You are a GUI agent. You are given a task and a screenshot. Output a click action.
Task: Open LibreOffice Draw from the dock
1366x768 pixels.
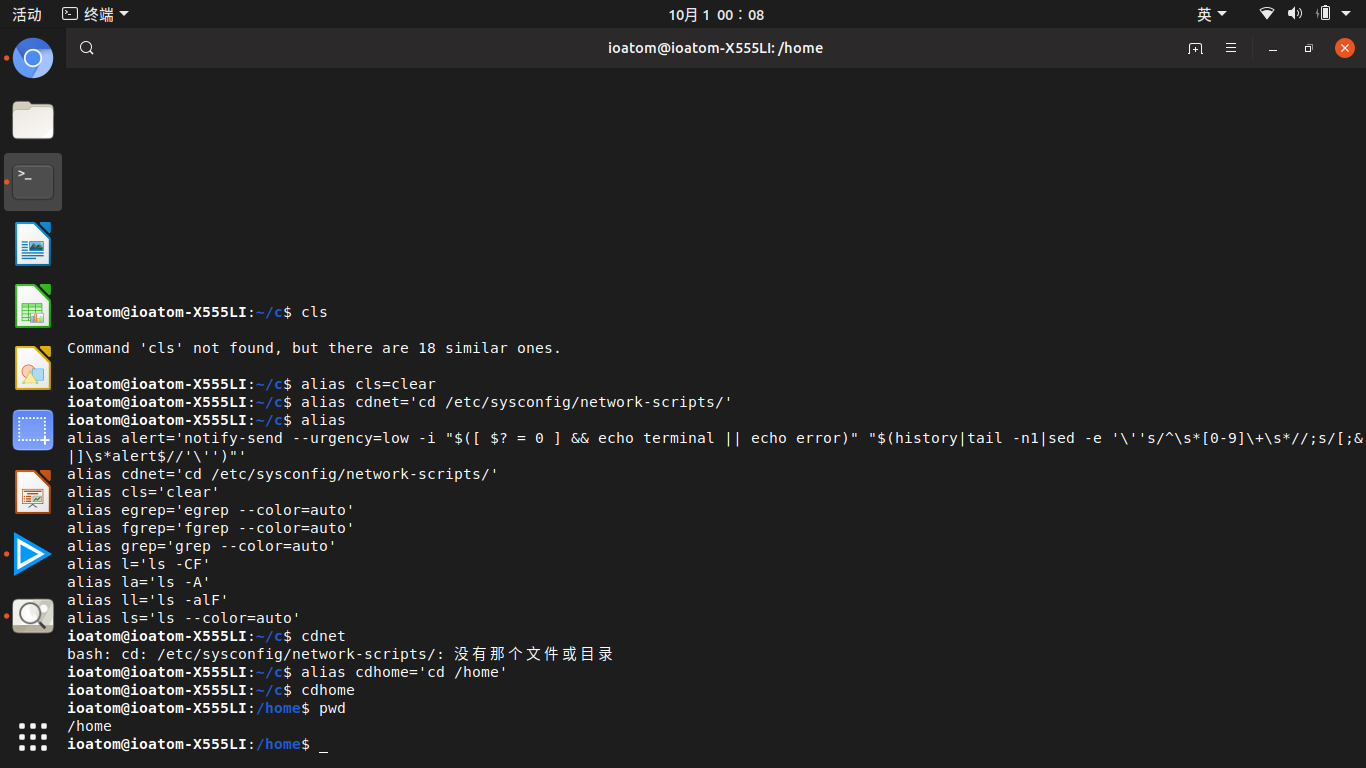point(33,368)
